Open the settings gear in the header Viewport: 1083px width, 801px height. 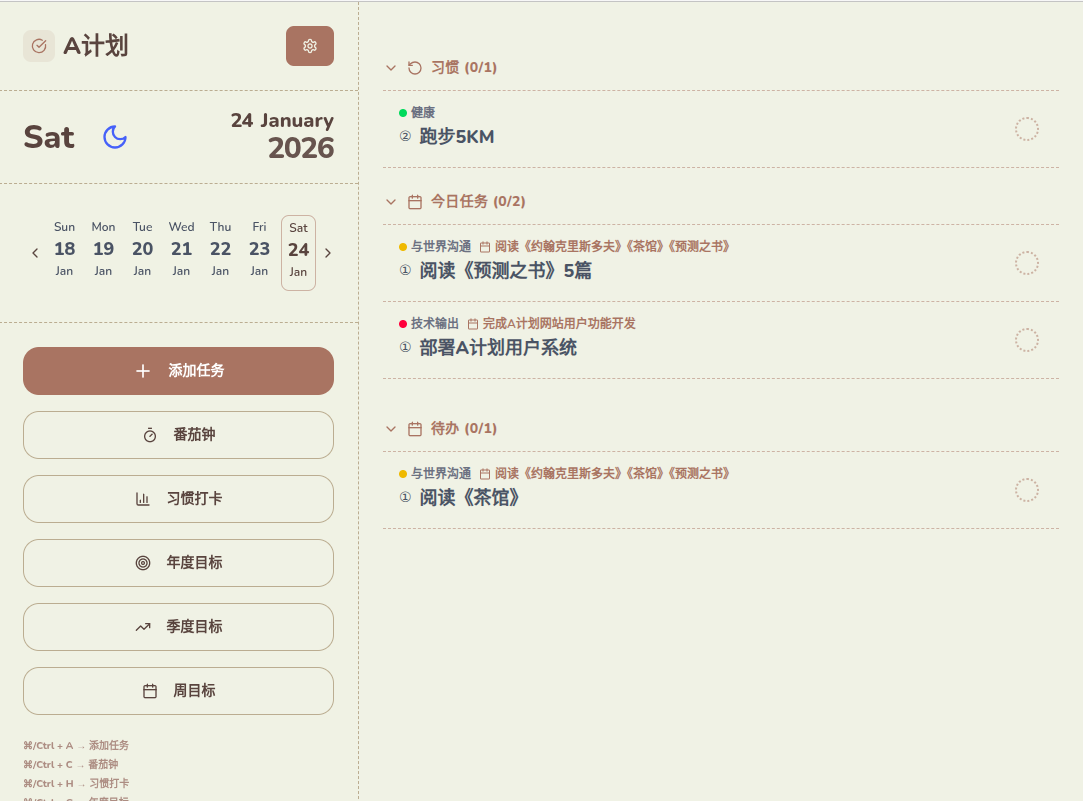click(x=309, y=45)
